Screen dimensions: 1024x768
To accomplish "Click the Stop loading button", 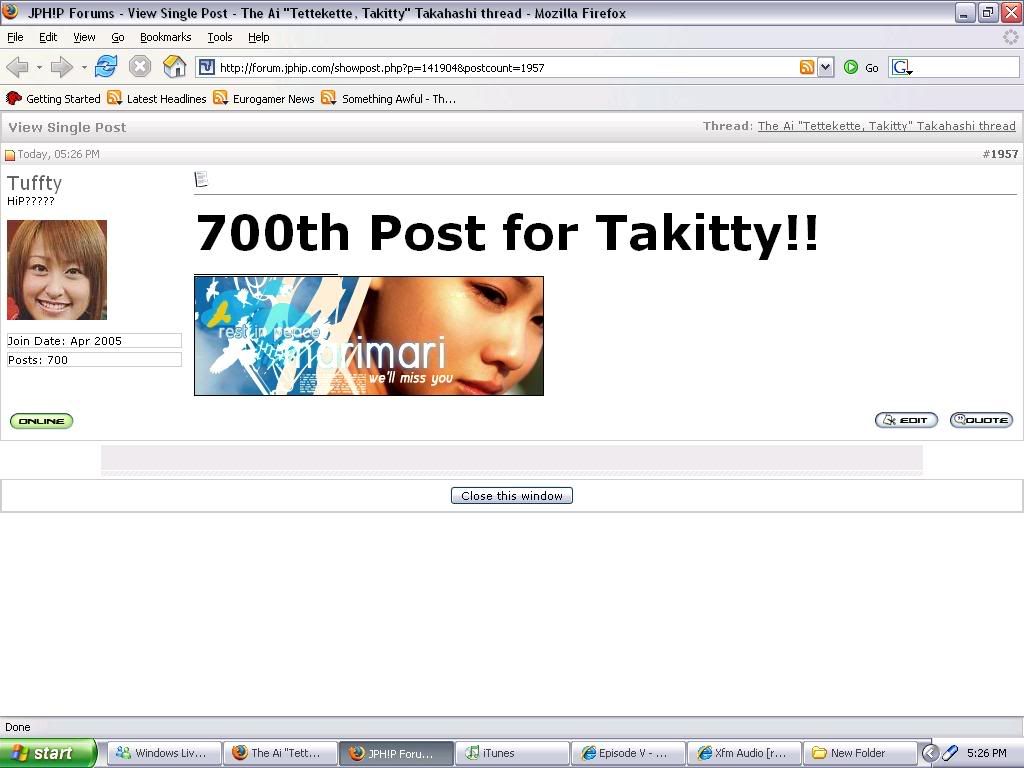I will (x=140, y=67).
